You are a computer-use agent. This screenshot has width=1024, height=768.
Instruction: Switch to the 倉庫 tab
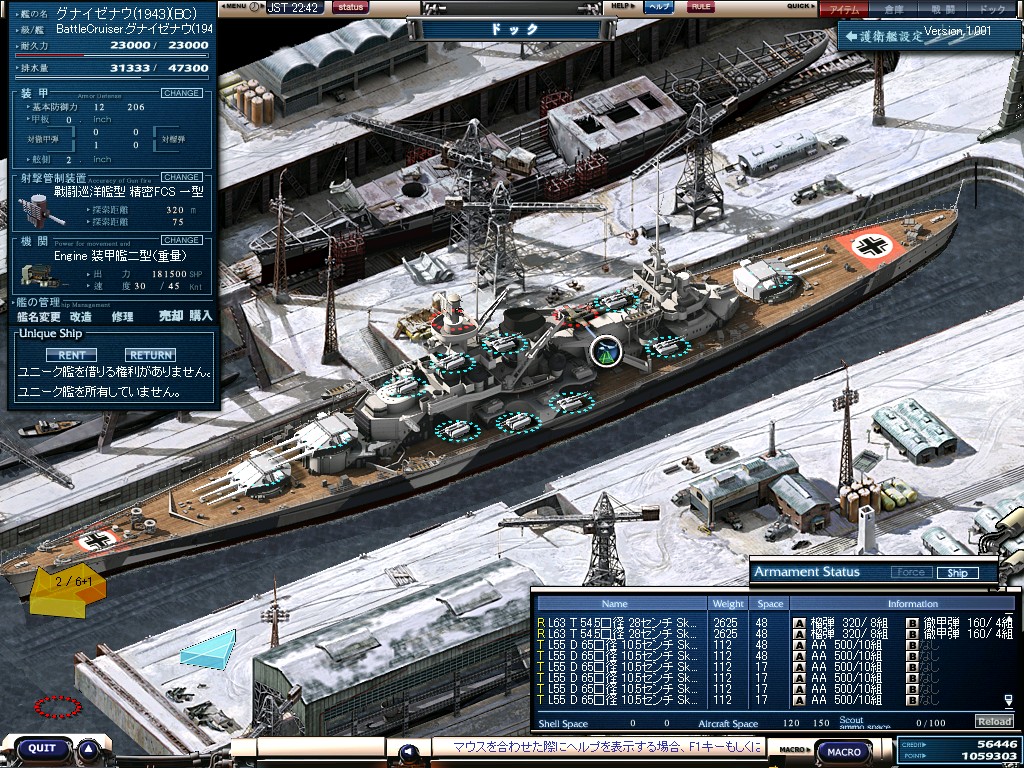coord(893,9)
